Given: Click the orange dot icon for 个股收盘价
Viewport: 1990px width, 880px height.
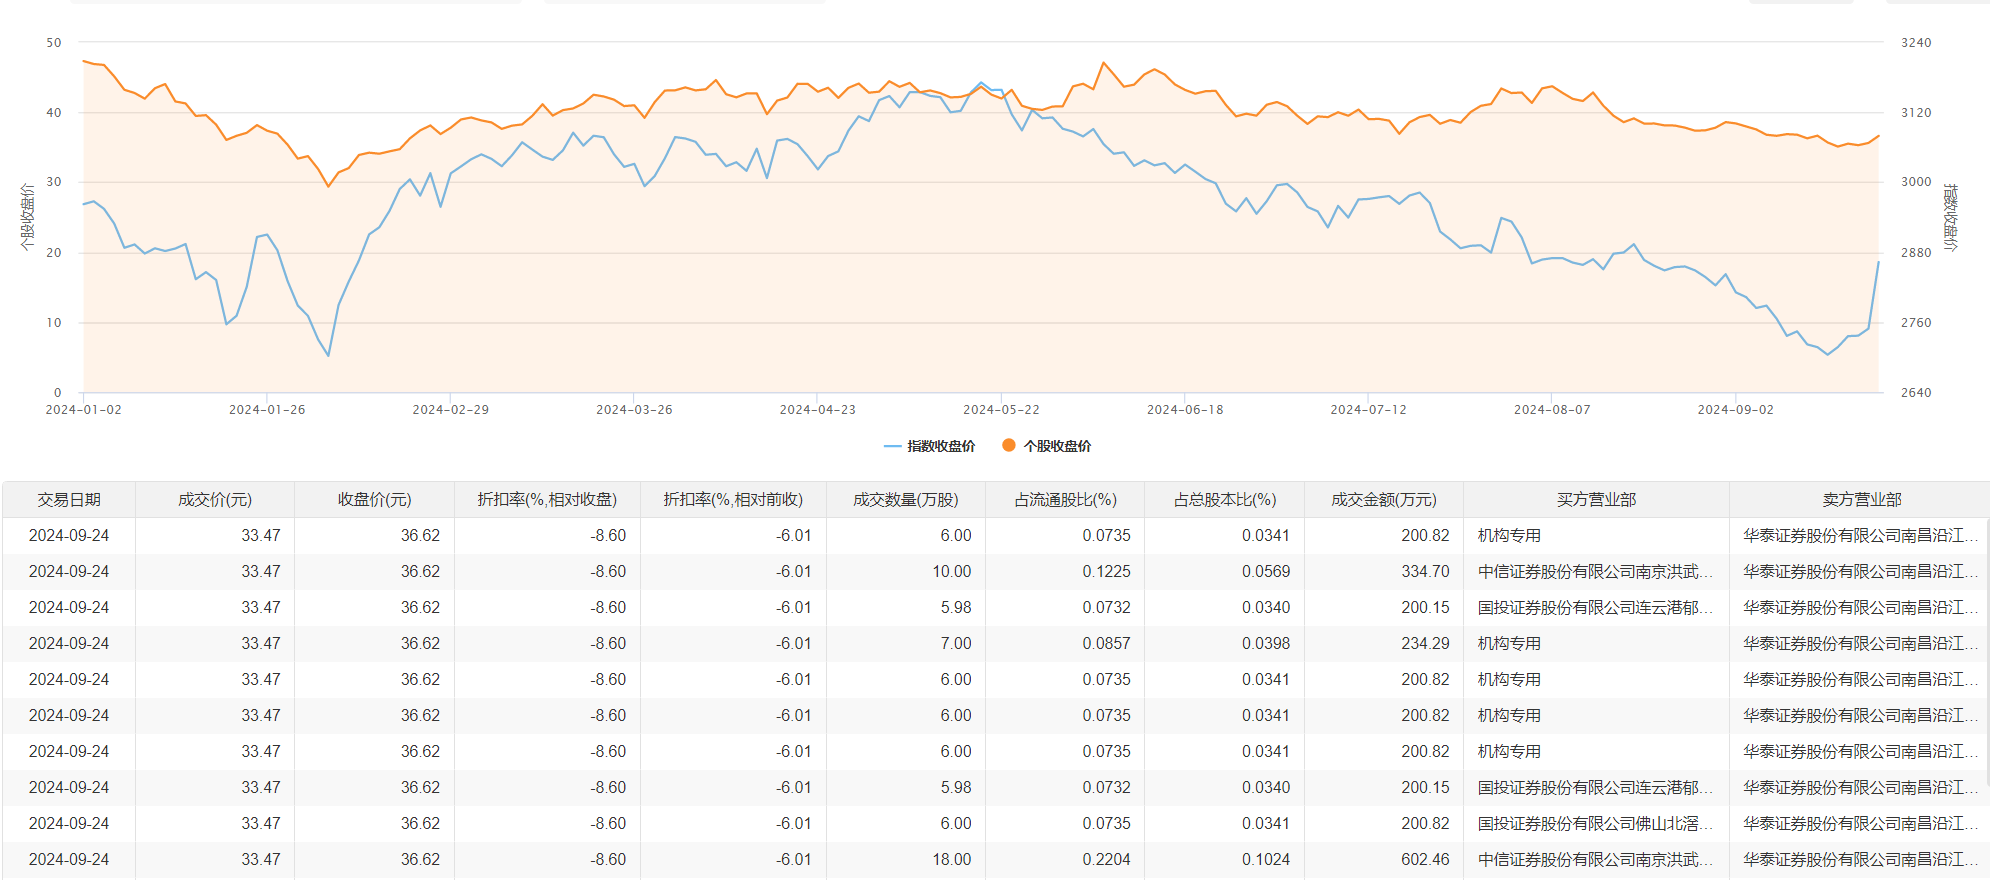Looking at the screenshot, I should tap(1009, 446).
